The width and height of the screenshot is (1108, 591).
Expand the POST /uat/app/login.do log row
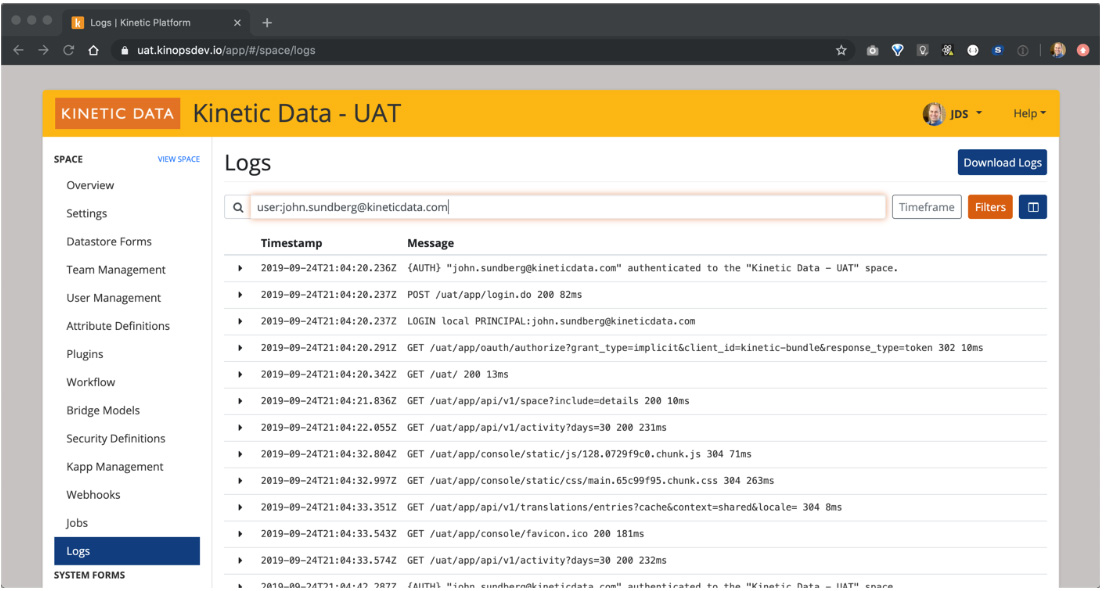pyautogui.click(x=240, y=295)
